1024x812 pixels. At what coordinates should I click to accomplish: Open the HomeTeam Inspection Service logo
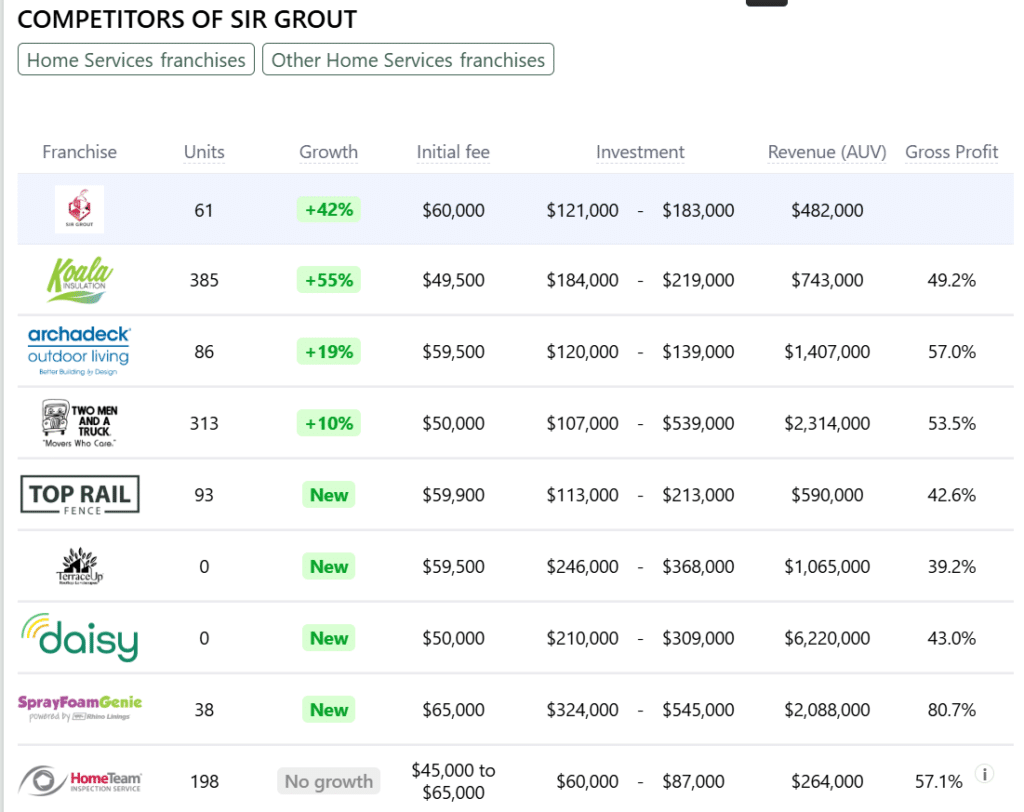click(80, 781)
